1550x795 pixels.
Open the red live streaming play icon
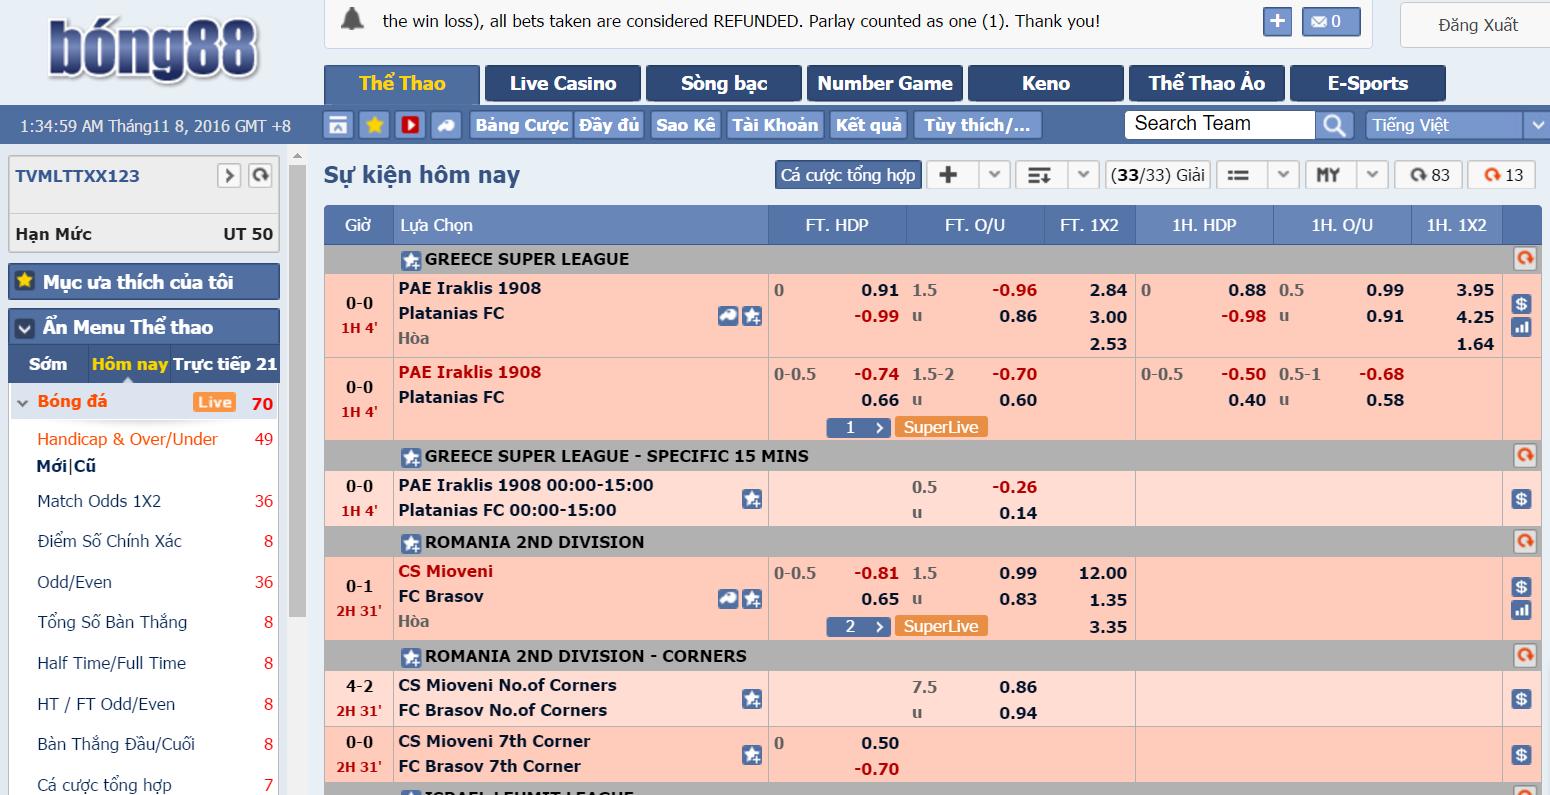click(410, 125)
